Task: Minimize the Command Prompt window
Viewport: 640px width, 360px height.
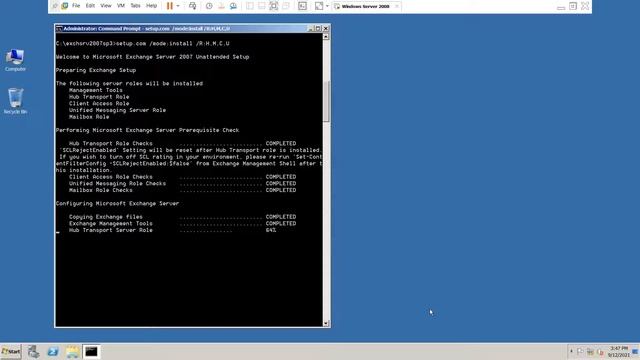Action: point(310,29)
